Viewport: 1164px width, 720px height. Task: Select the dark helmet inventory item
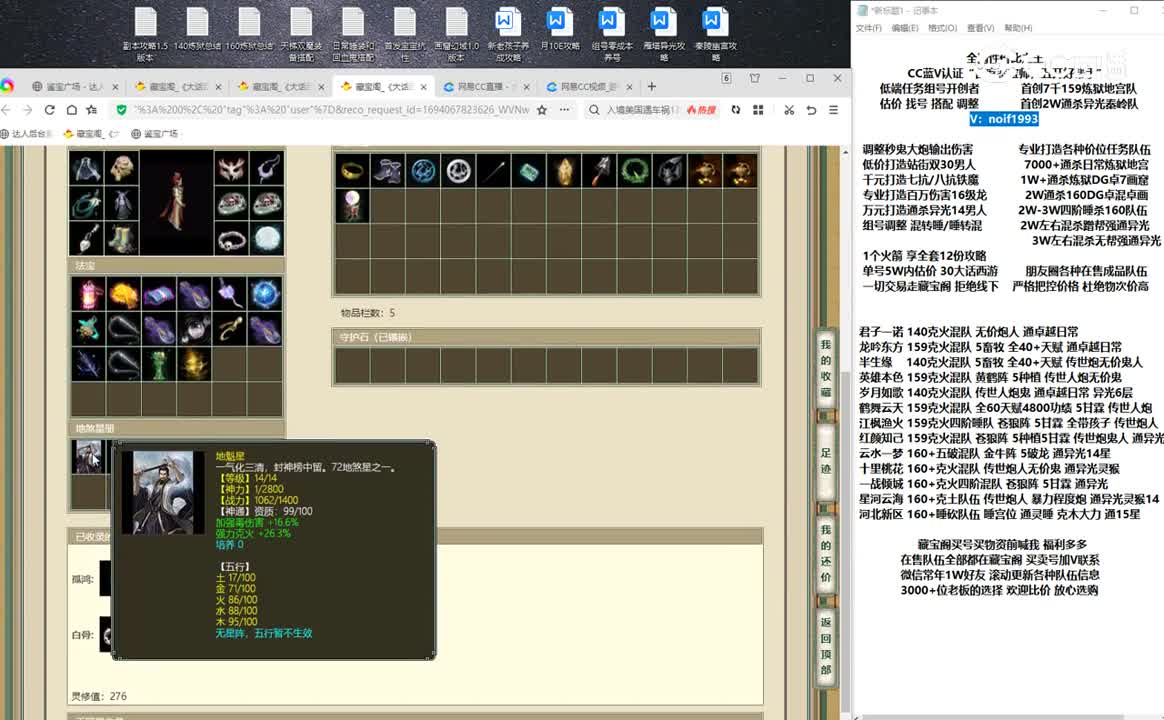[x=670, y=171]
